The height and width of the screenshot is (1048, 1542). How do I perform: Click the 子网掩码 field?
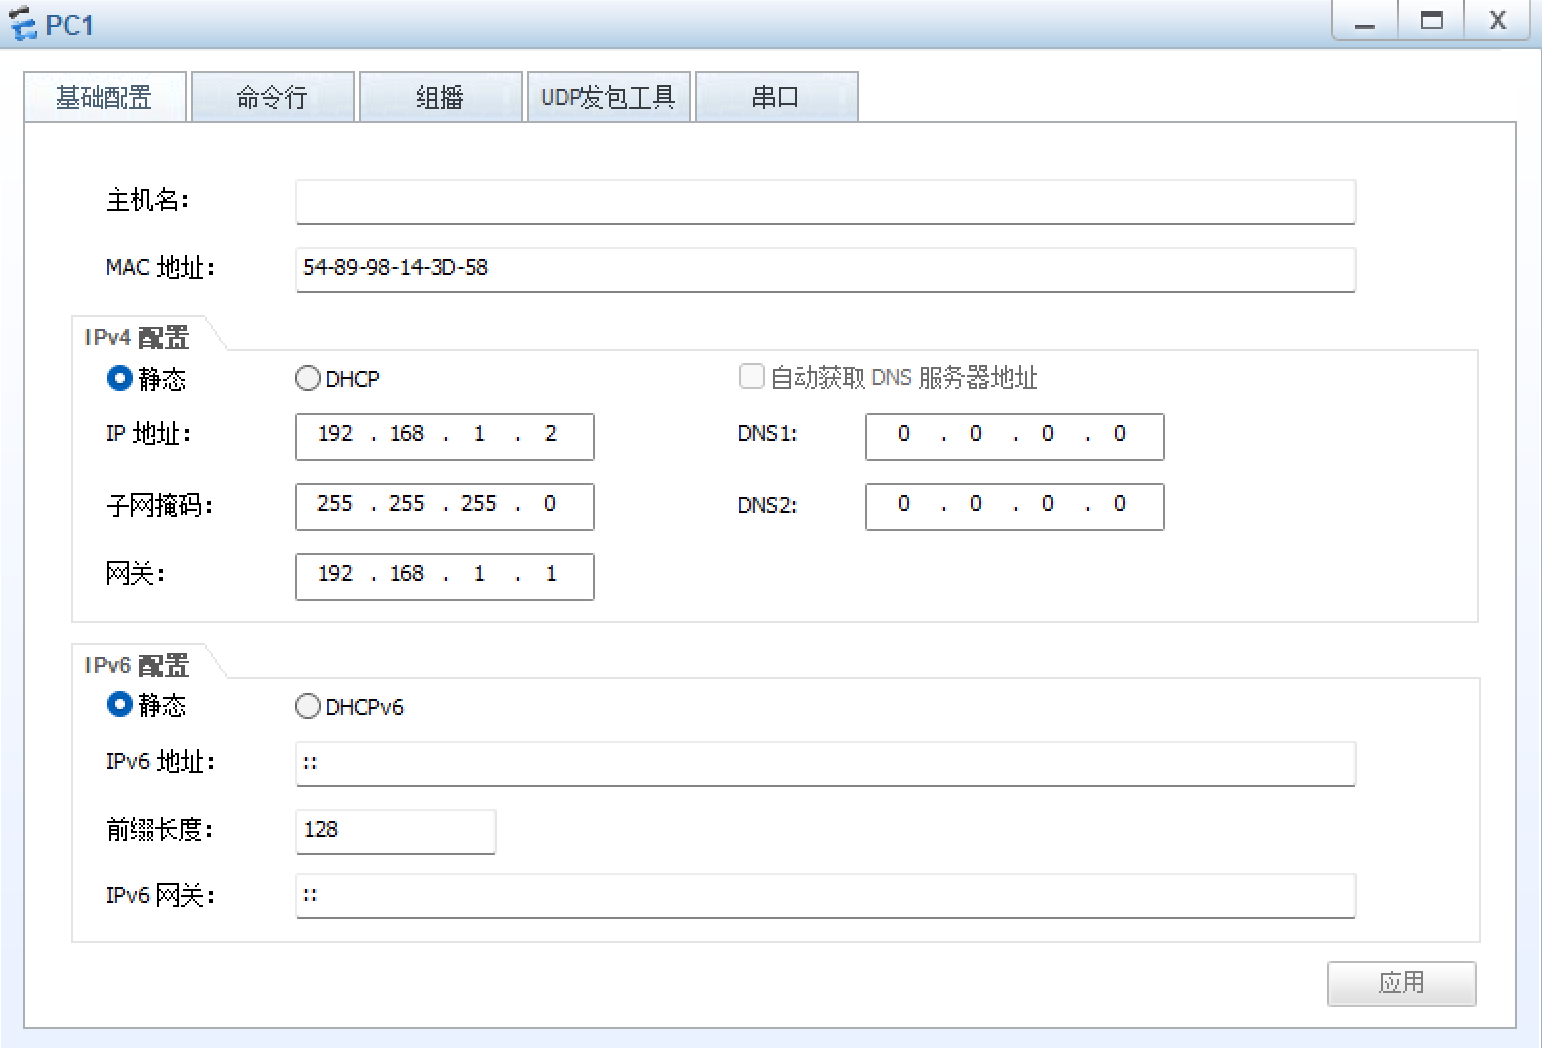tap(444, 506)
